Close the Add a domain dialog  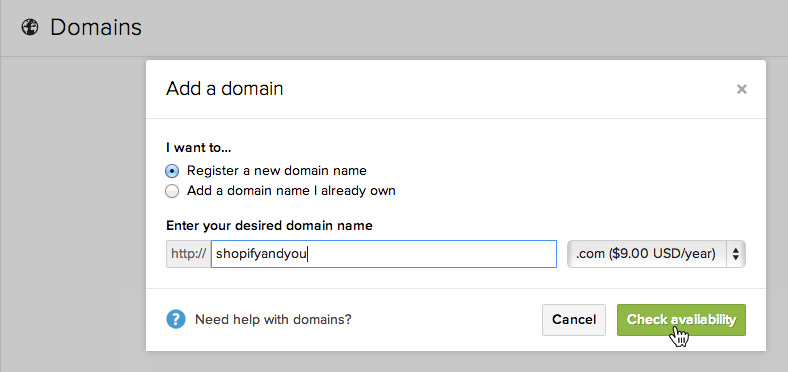741,89
